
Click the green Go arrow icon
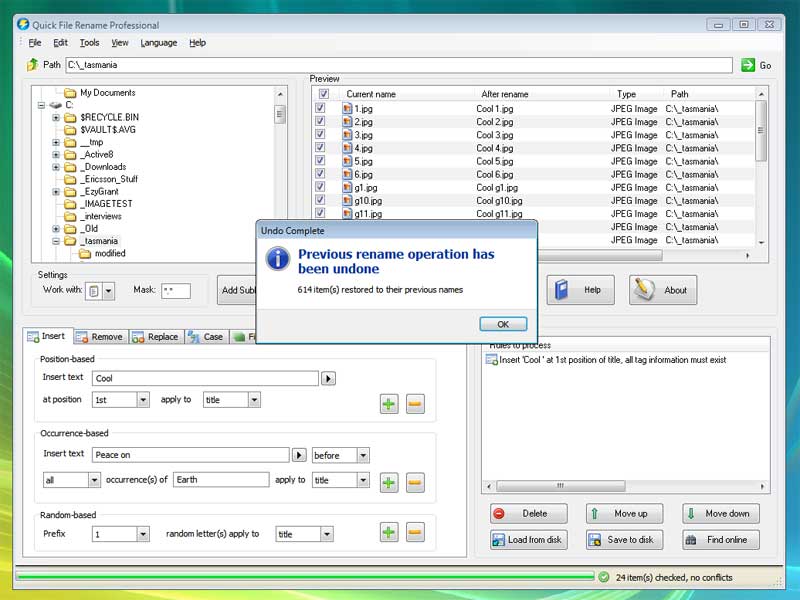[x=748, y=65]
